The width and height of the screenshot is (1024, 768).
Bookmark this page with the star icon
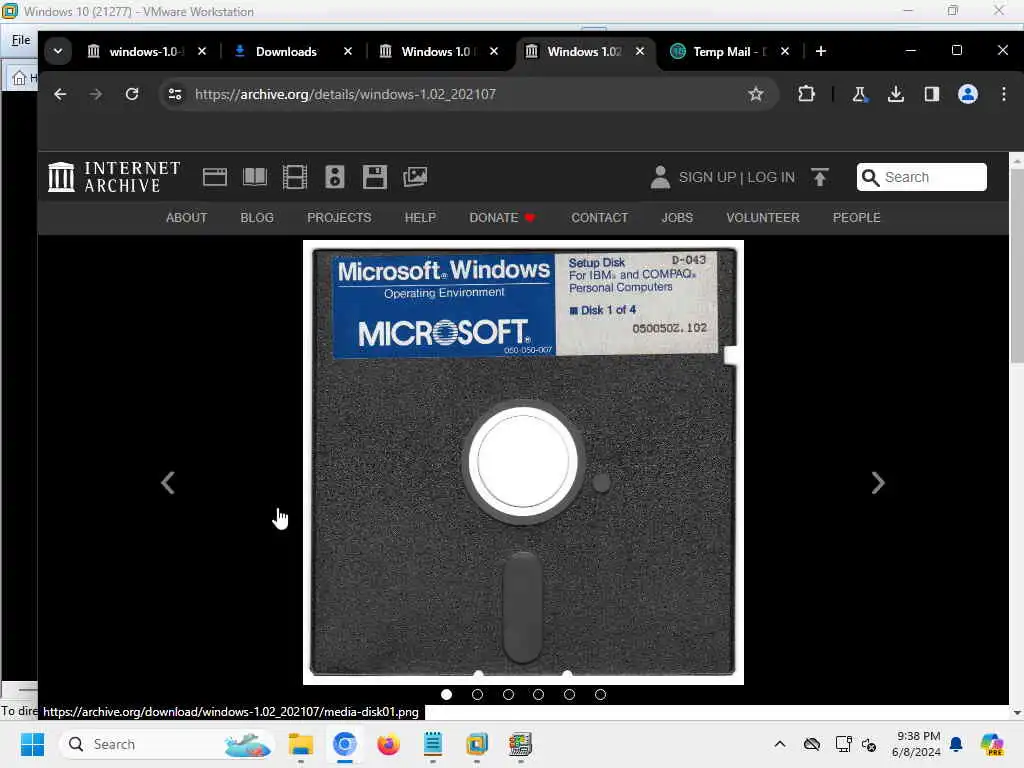point(756,94)
